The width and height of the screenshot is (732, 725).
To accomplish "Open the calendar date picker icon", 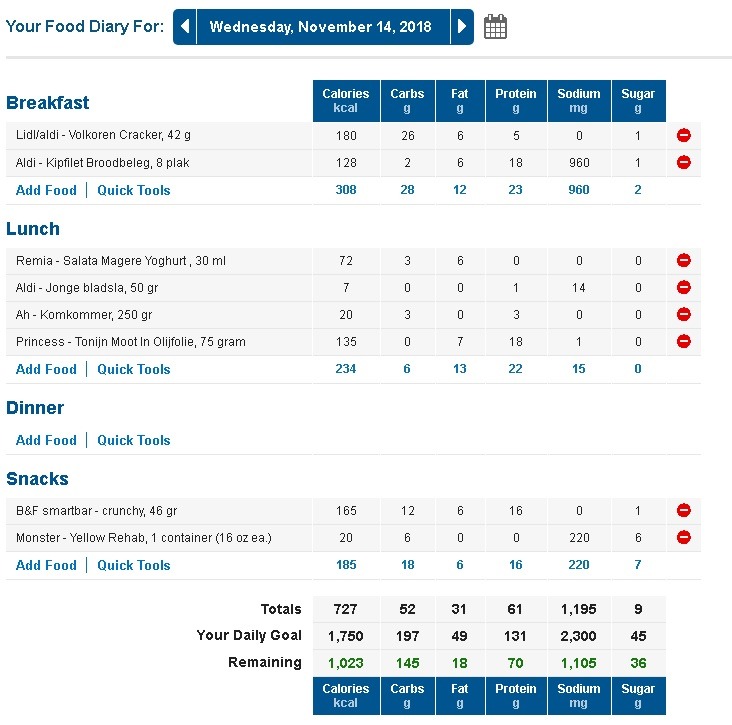I will 495,27.
